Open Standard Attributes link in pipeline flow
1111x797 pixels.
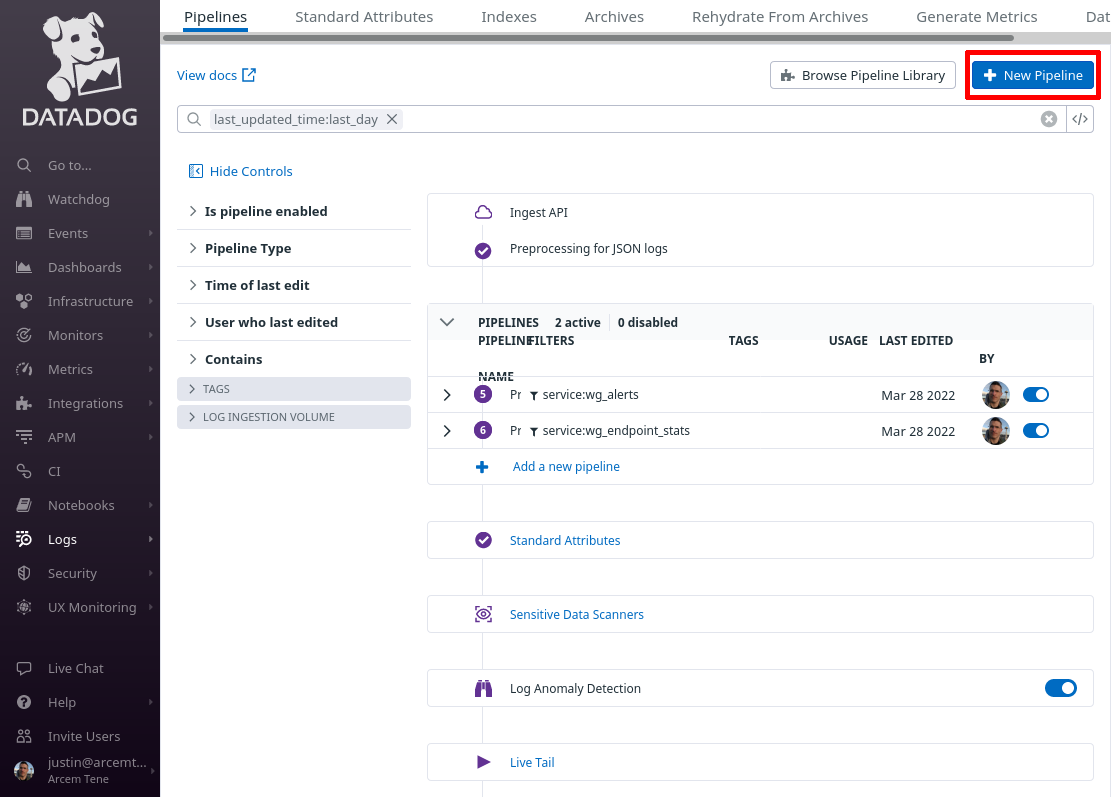565,541
